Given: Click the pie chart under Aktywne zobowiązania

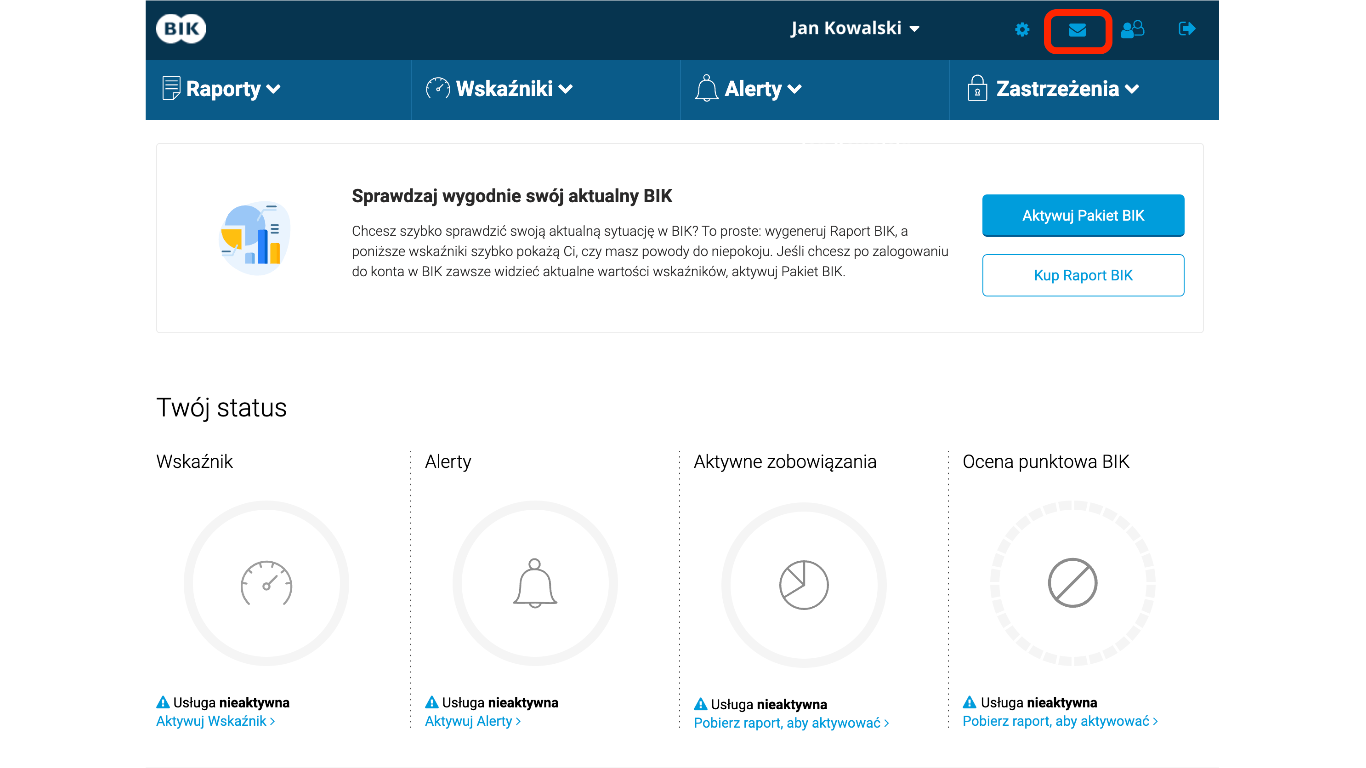Looking at the screenshot, I should pos(804,584).
